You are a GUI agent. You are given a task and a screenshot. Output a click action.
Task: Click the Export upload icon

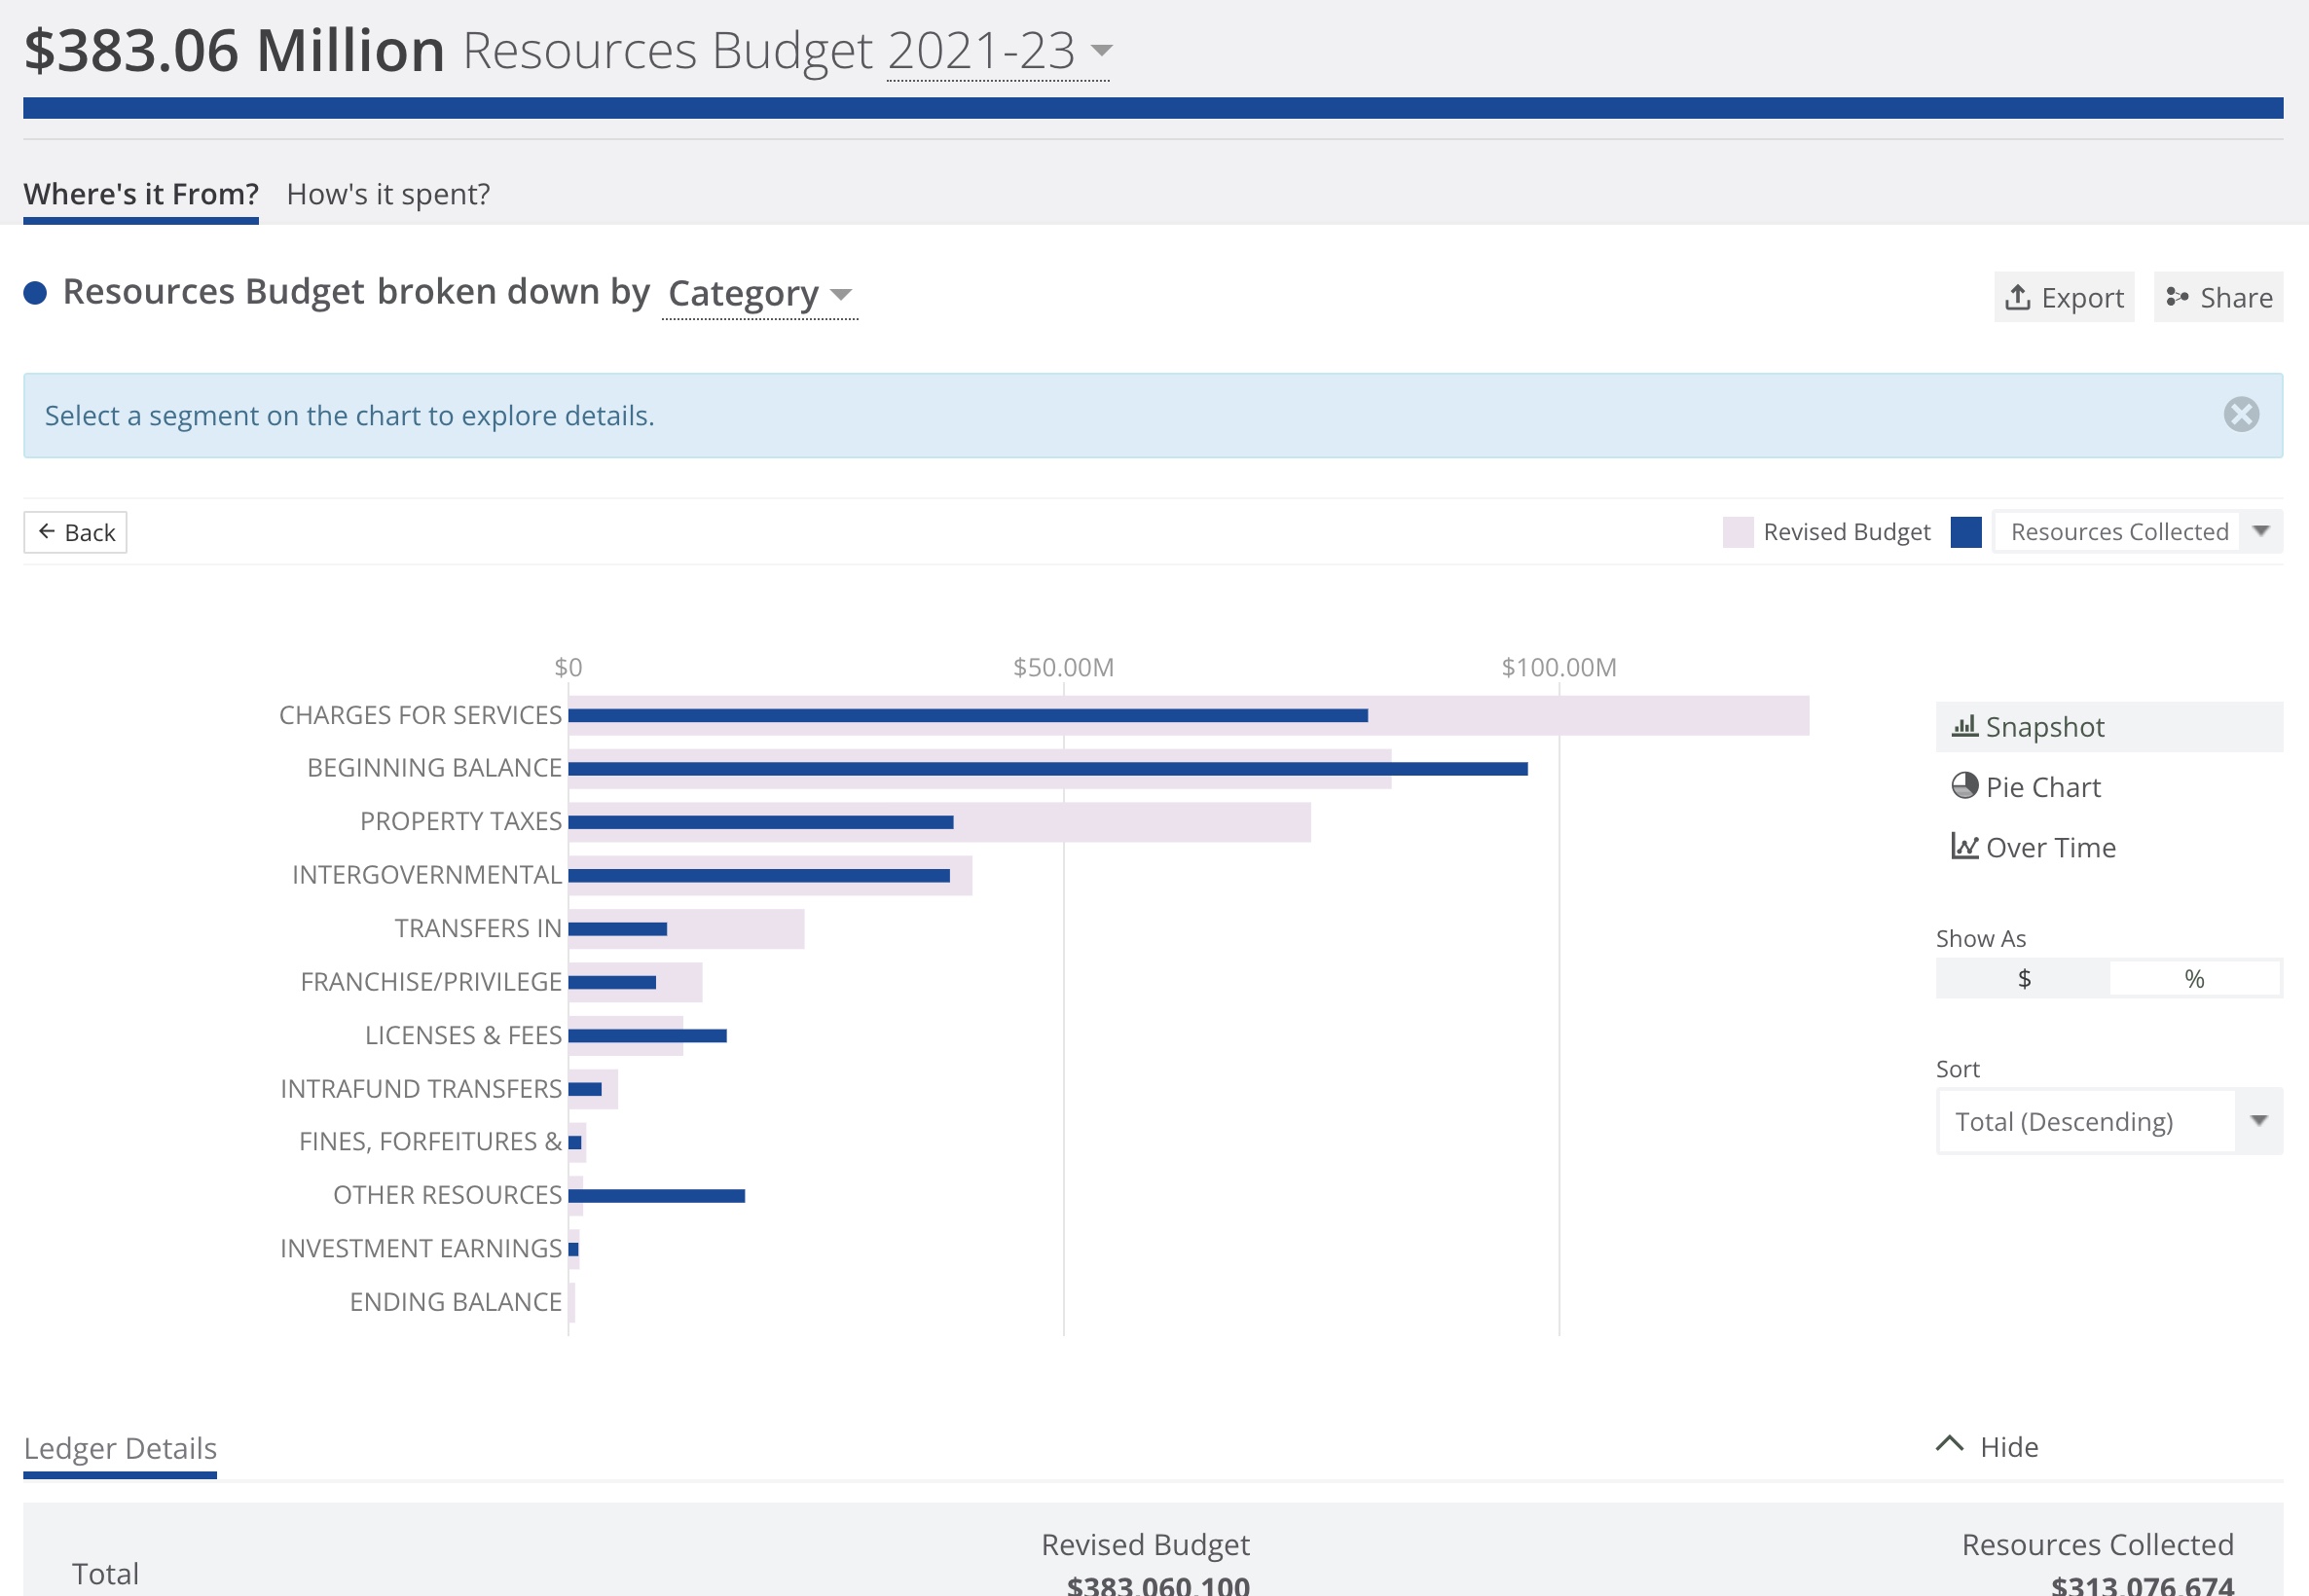pos(2017,297)
